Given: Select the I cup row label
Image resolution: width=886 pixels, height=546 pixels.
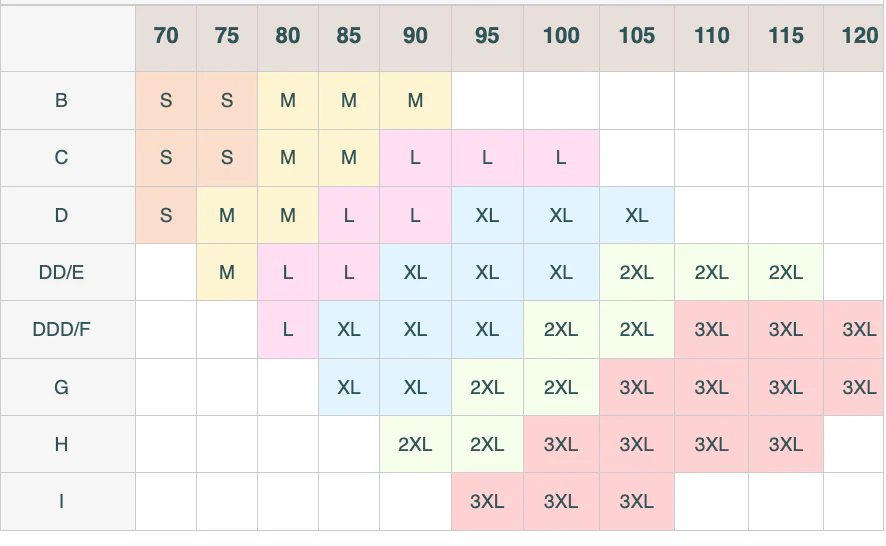Looking at the screenshot, I should (x=62, y=501).
